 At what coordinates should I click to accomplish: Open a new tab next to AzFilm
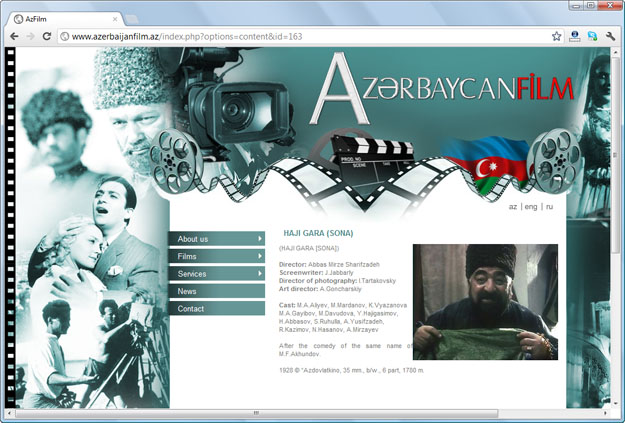pyautogui.click(x=133, y=18)
